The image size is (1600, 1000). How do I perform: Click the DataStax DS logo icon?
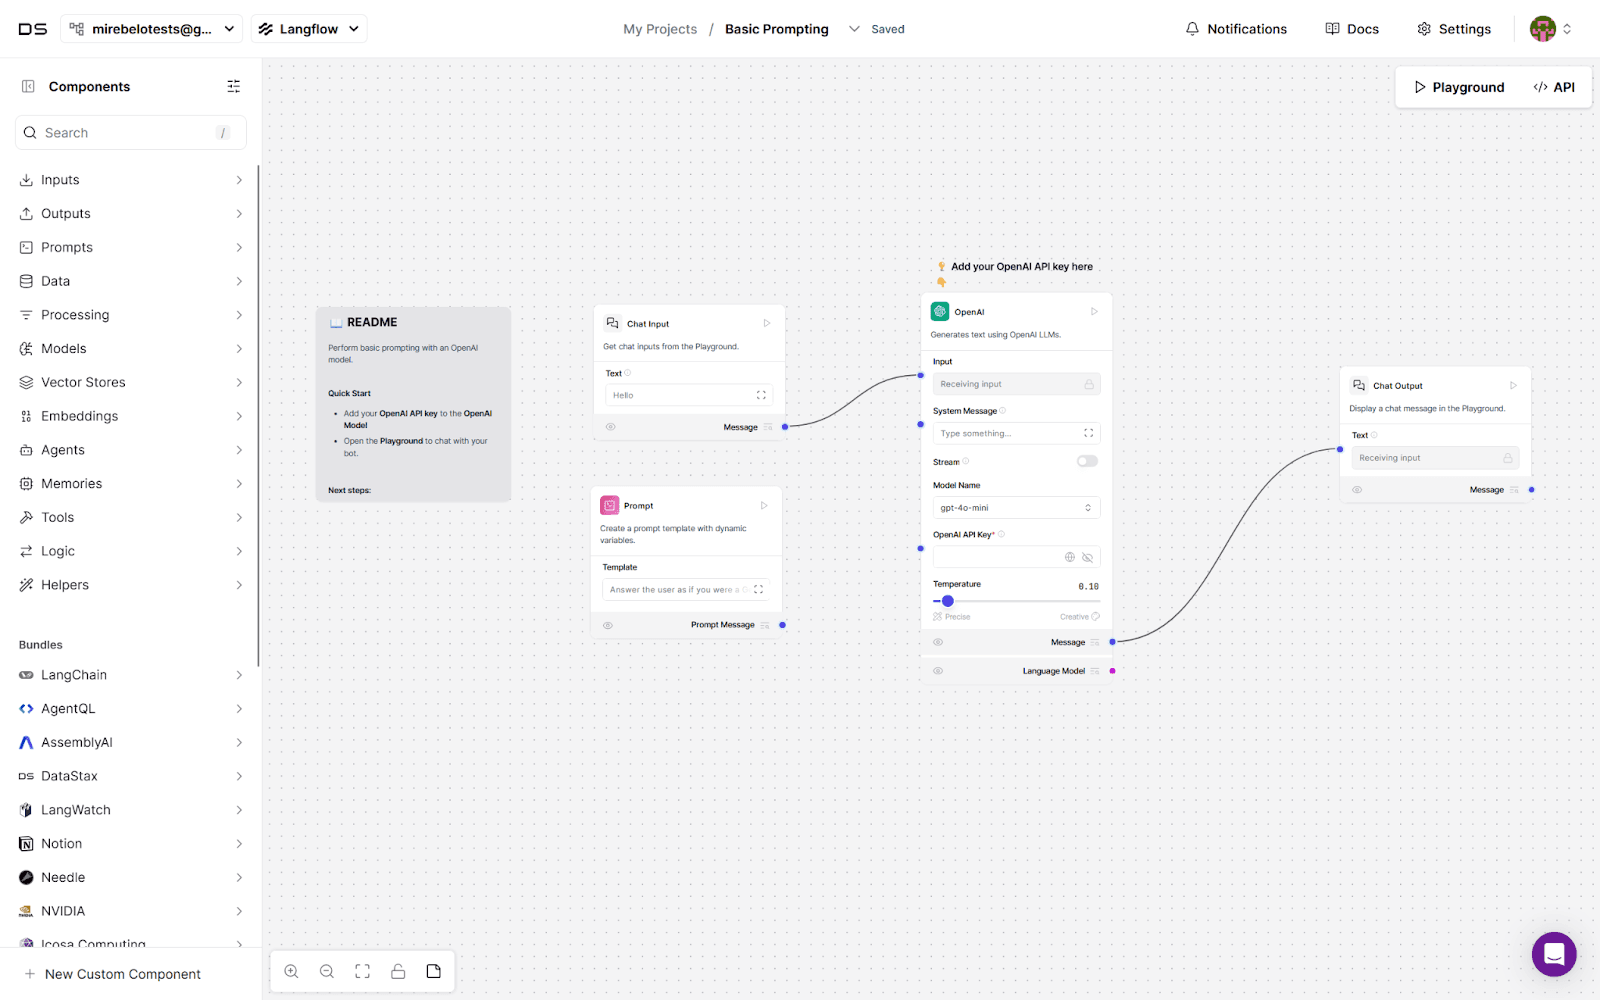(33, 29)
